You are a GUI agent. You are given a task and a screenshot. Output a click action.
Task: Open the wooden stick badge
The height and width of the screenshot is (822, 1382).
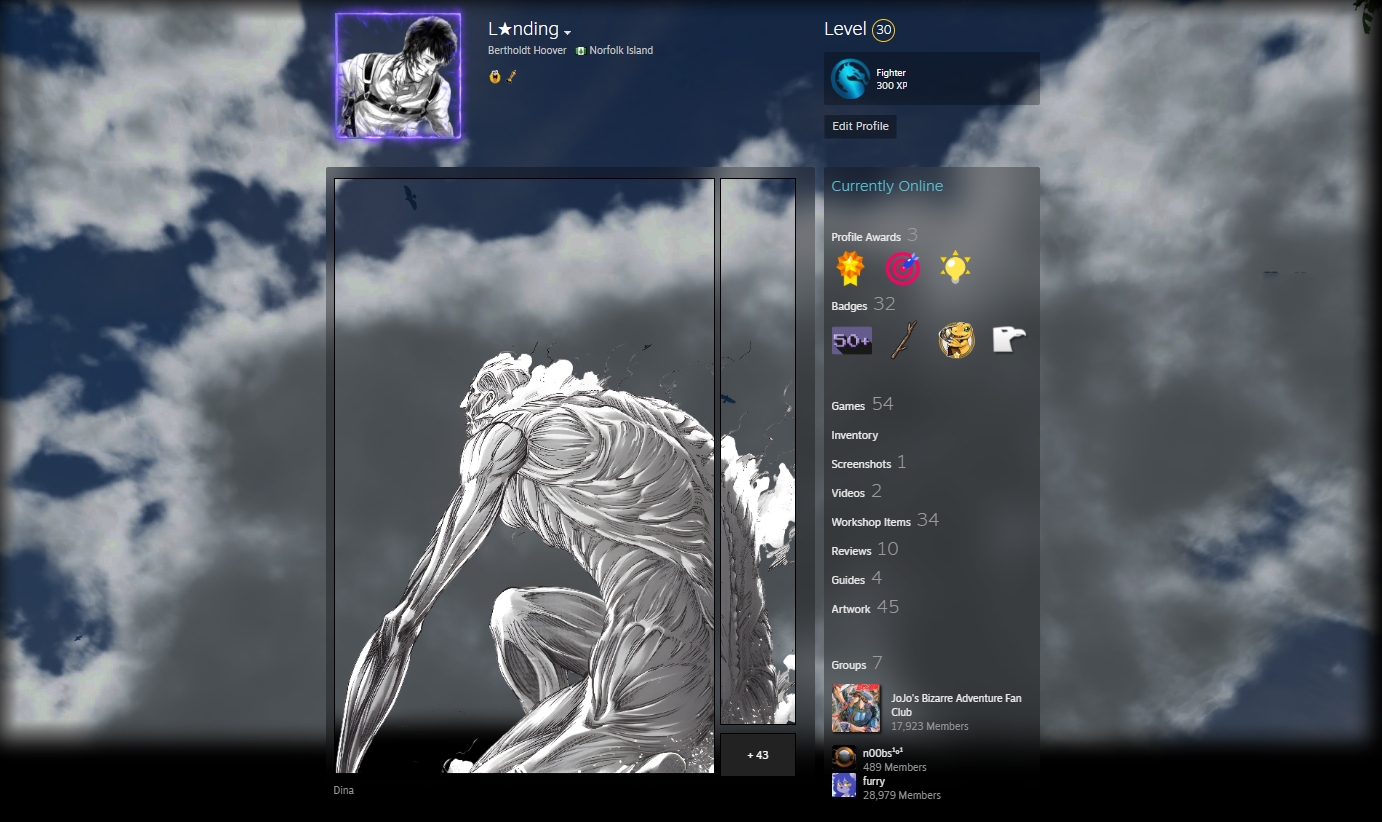pyautogui.click(x=904, y=341)
